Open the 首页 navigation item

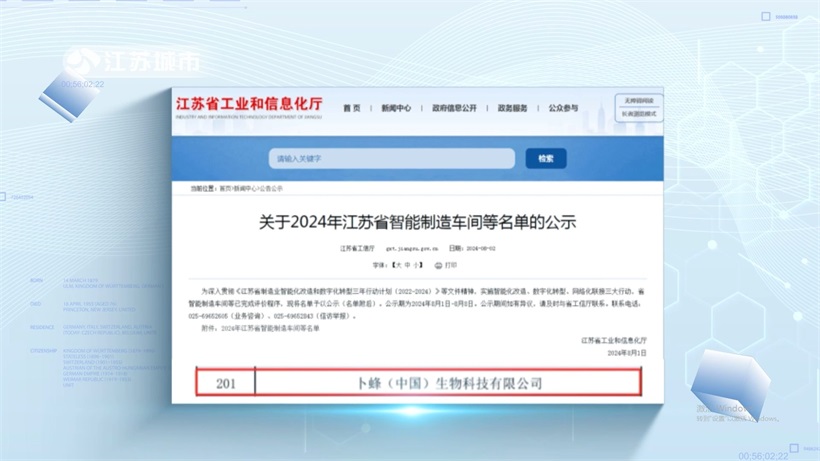click(352, 108)
